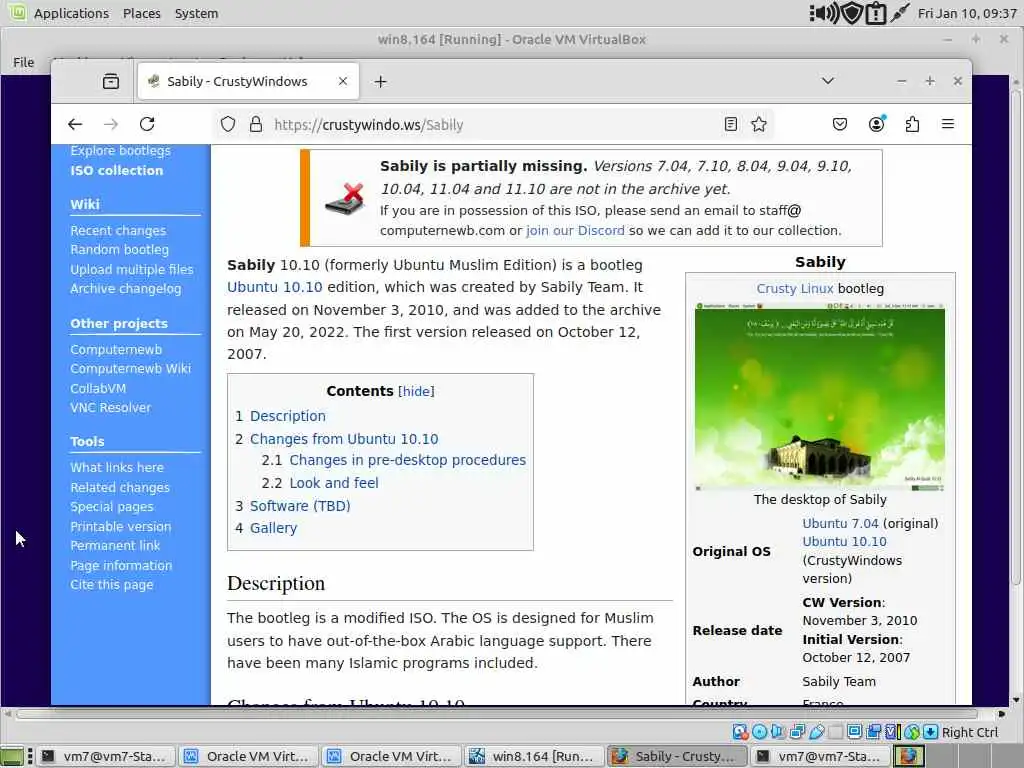Open the volume control in the top panel
1024x768 pixels.
click(825, 13)
